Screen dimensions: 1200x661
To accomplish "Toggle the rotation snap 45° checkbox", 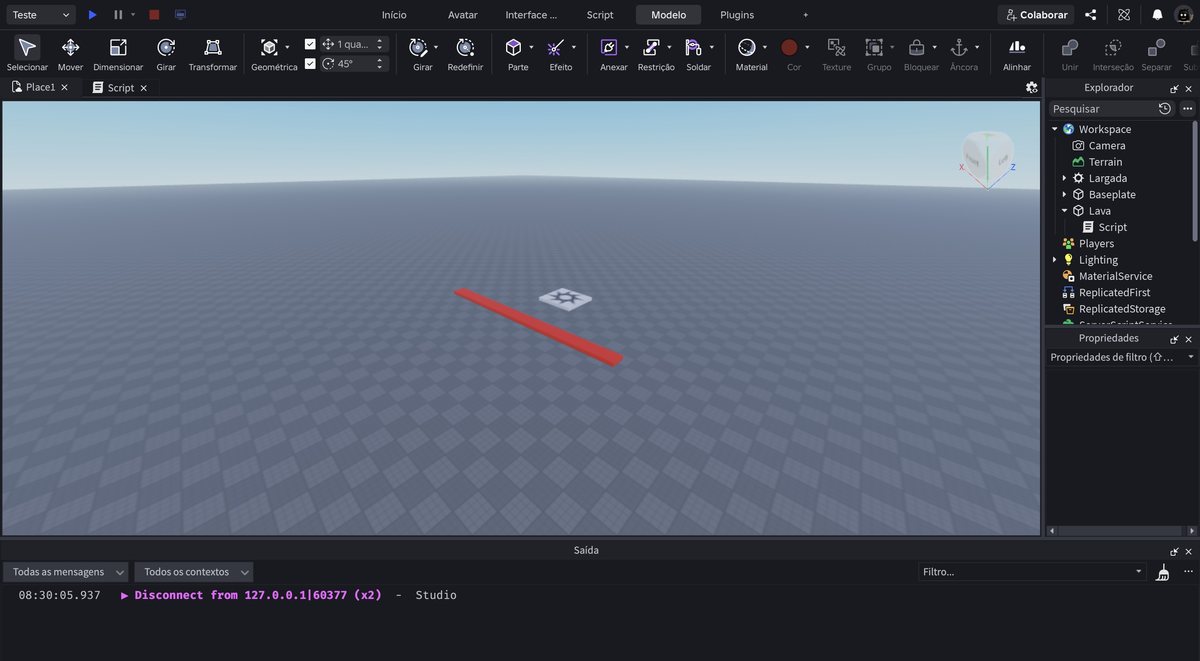I will pos(310,63).
